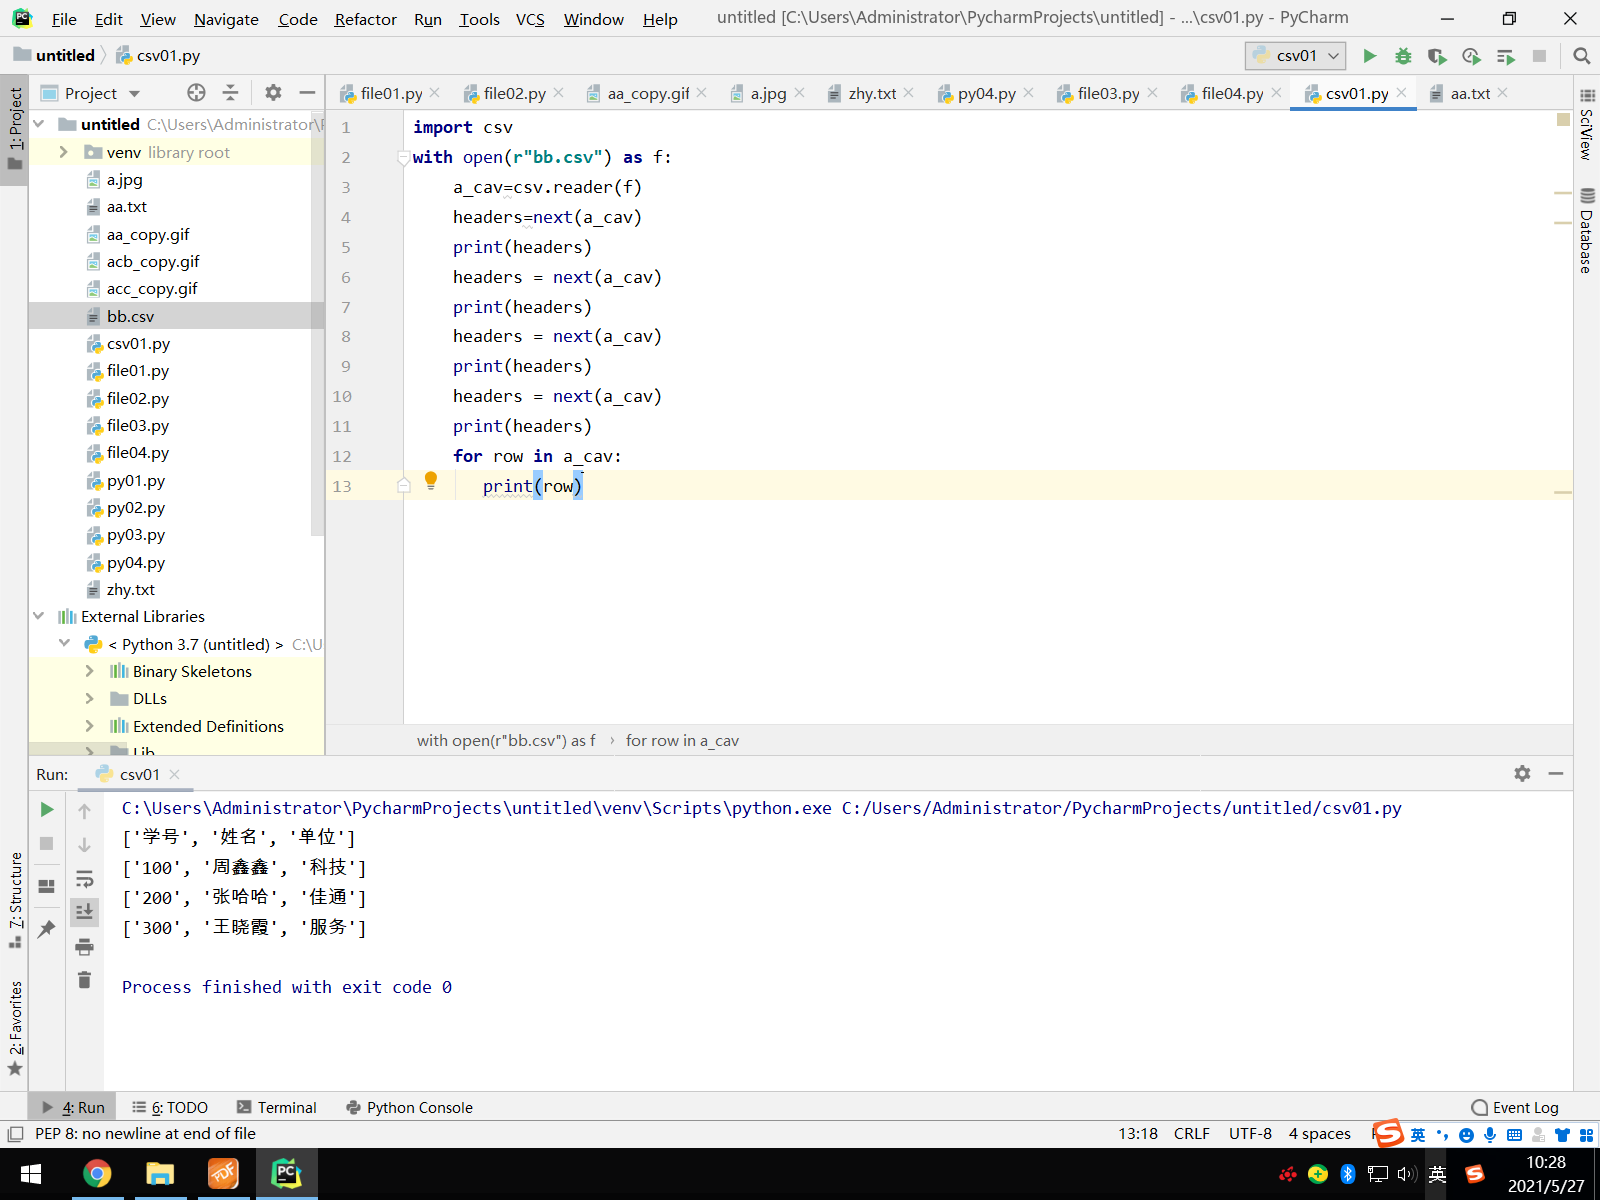Collapse the untitled project root

click(x=39, y=124)
